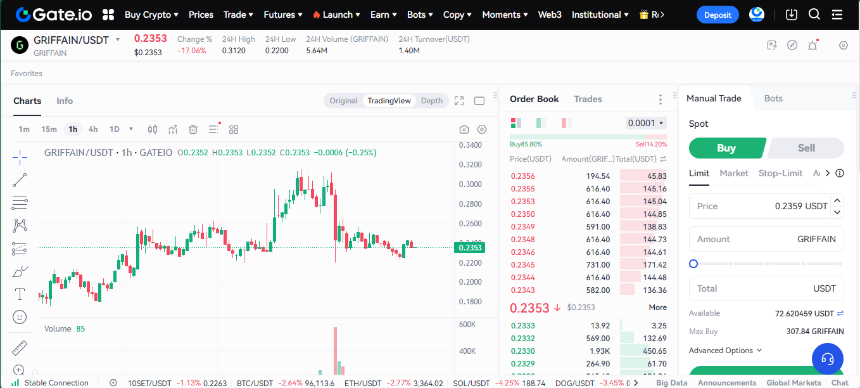The height and width of the screenshot is (388, 860).
Task: Open Announcements in bottom bar
Action: click(x=727, y=383)
